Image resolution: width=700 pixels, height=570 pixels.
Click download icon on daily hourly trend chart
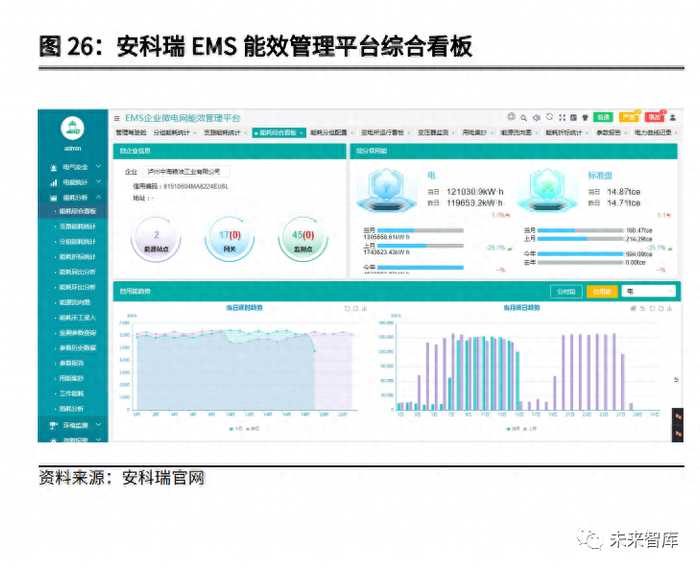pyautogui.click(x=365, y=308)
